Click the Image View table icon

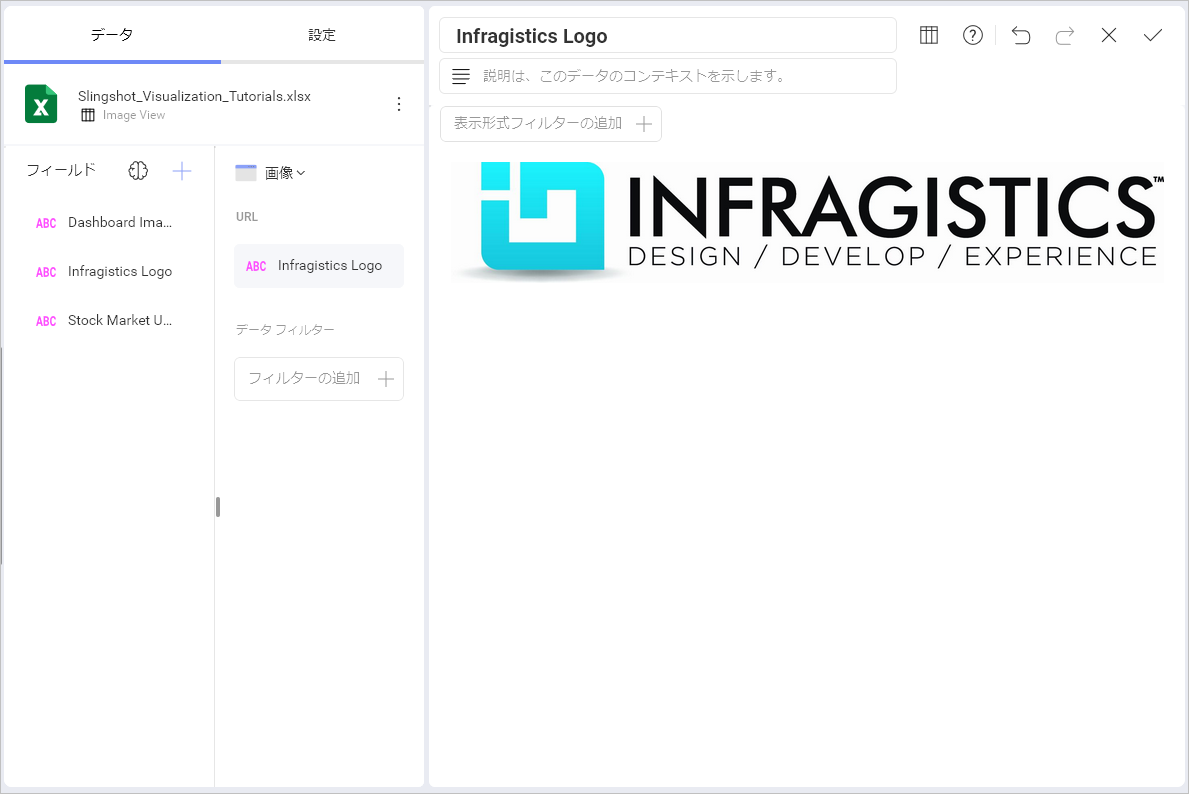pos(88,115)
